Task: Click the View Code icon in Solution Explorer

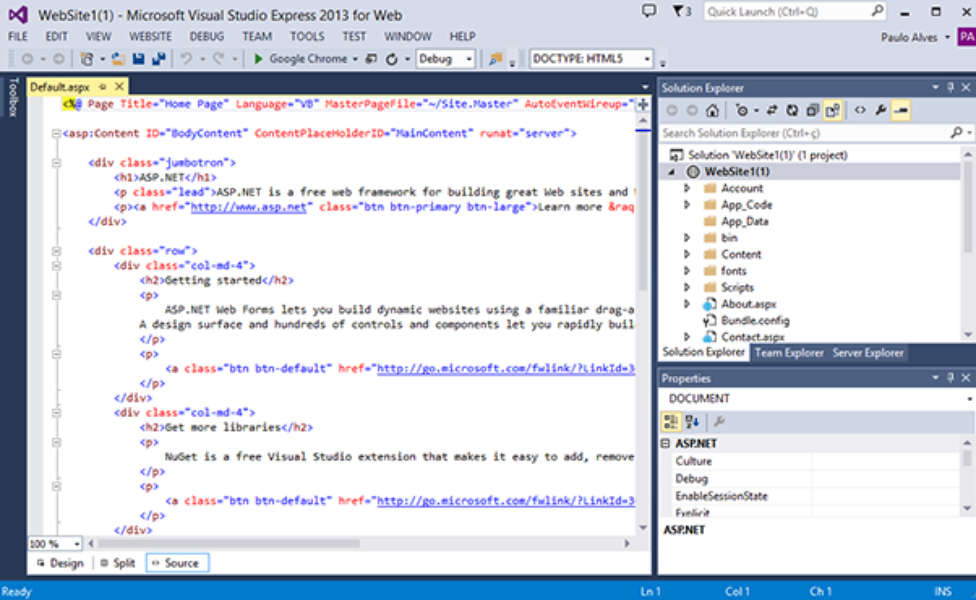Action: [x=859, y=111]
